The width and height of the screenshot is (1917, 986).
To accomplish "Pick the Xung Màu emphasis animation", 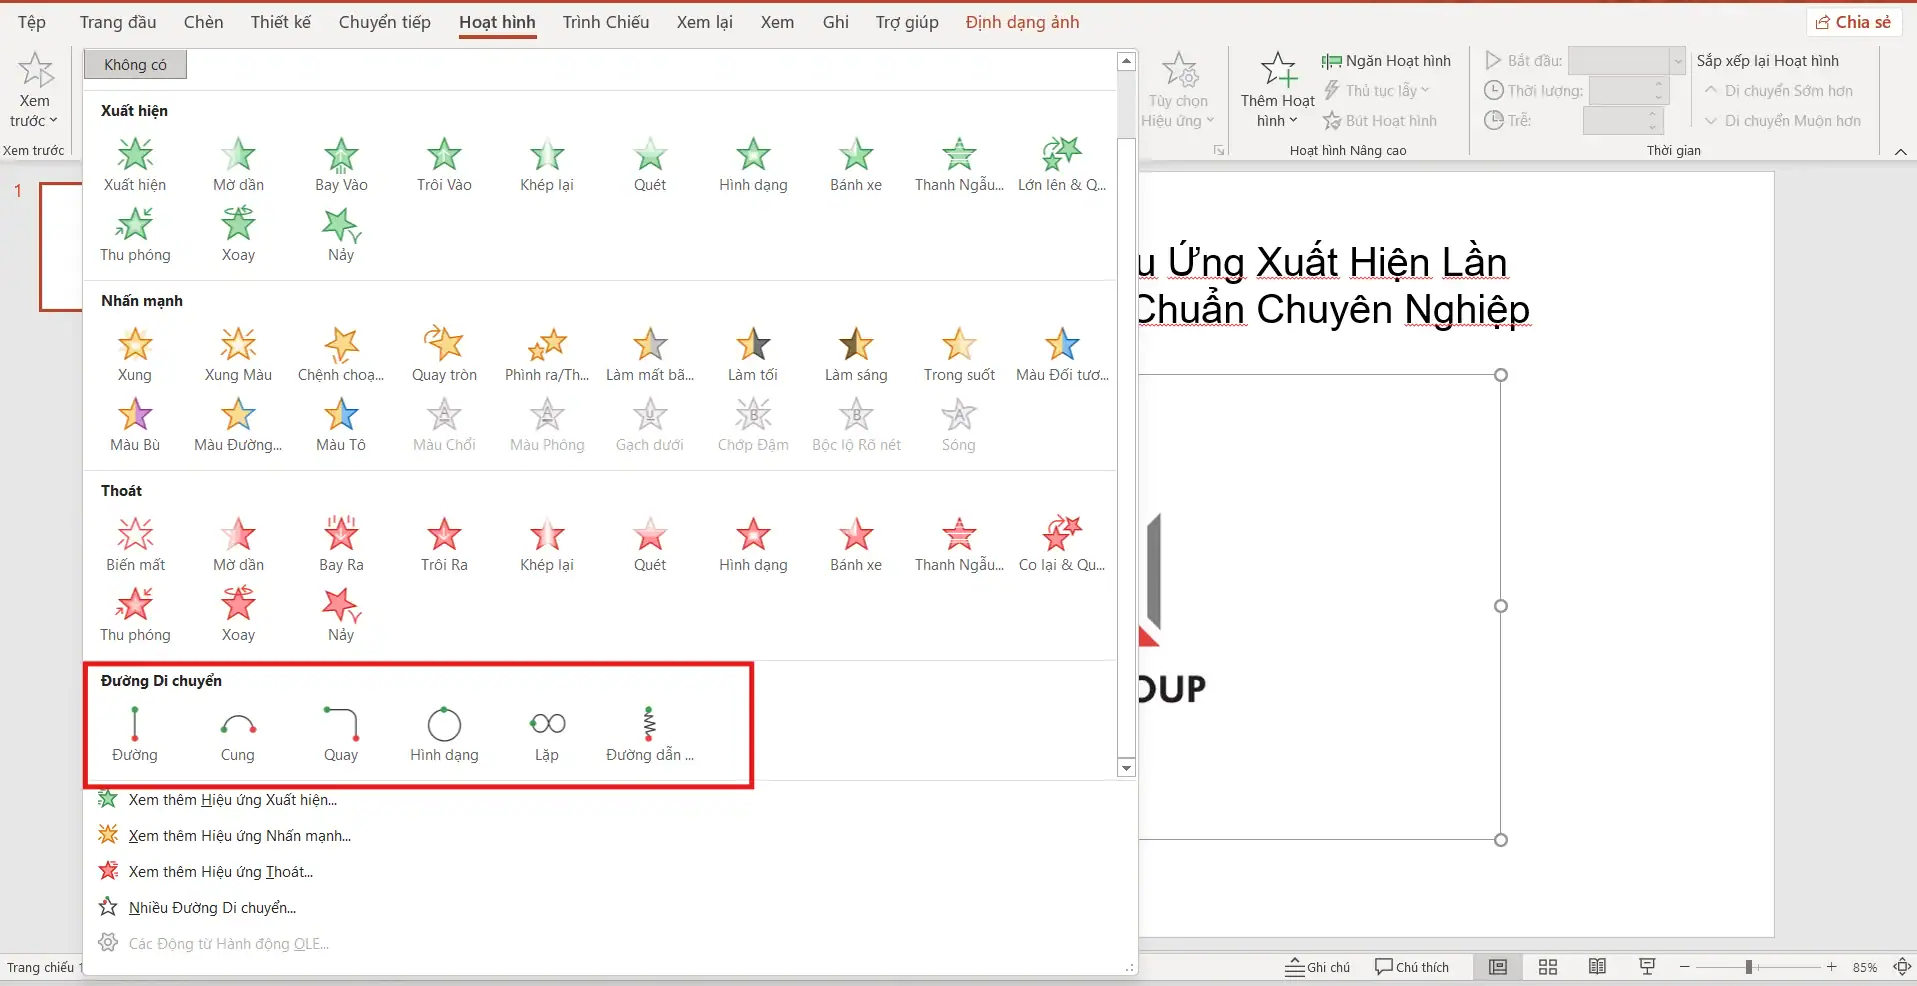I will [x=238, y=355].
